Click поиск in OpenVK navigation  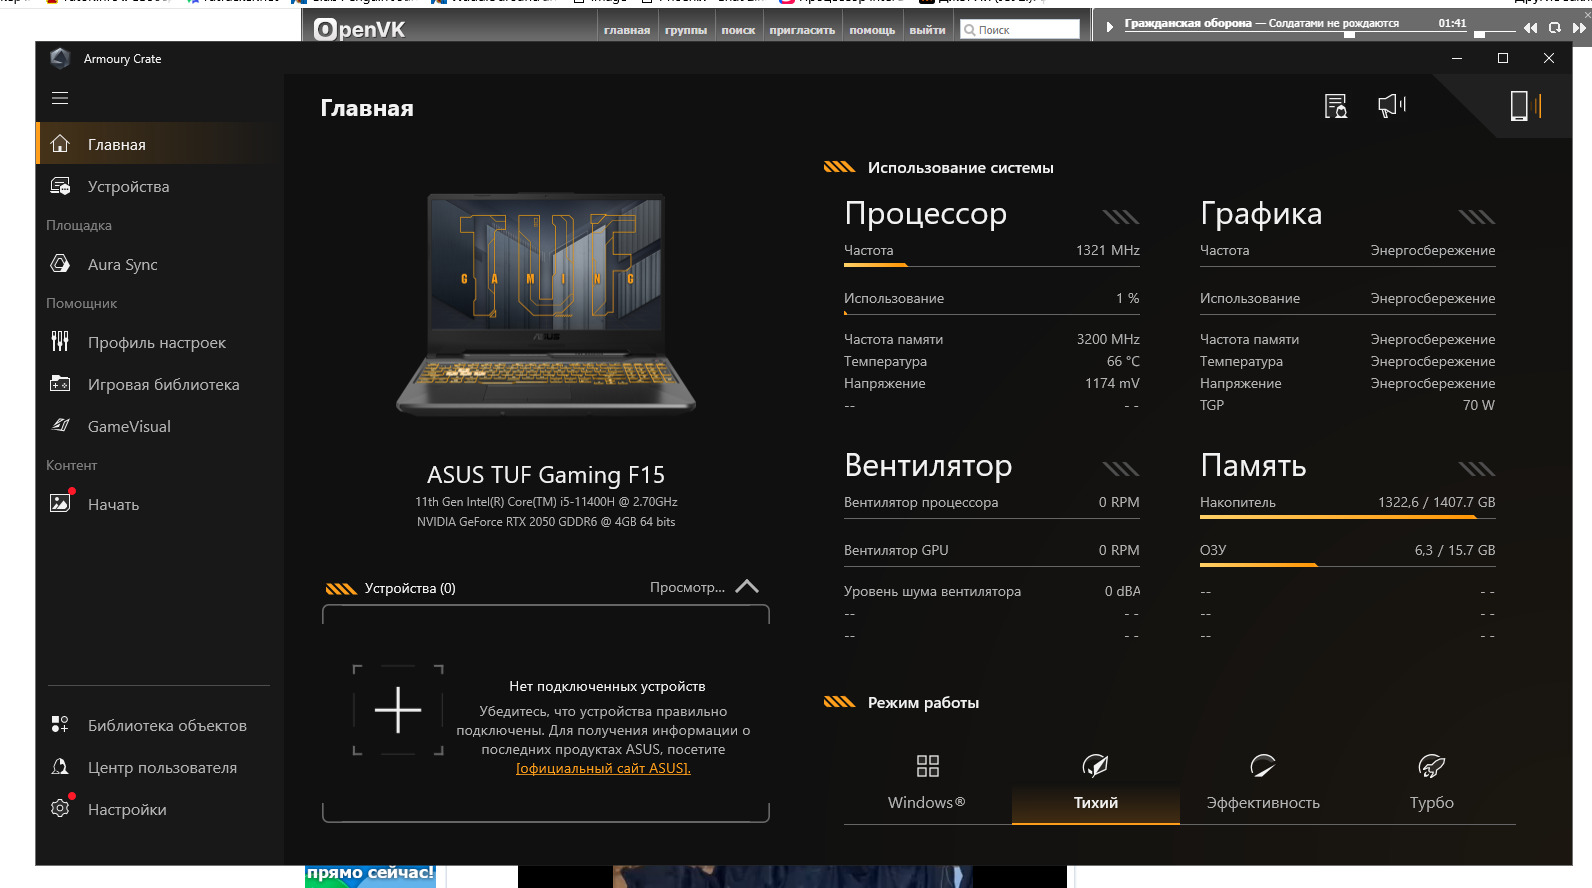(x=738, y=30)
